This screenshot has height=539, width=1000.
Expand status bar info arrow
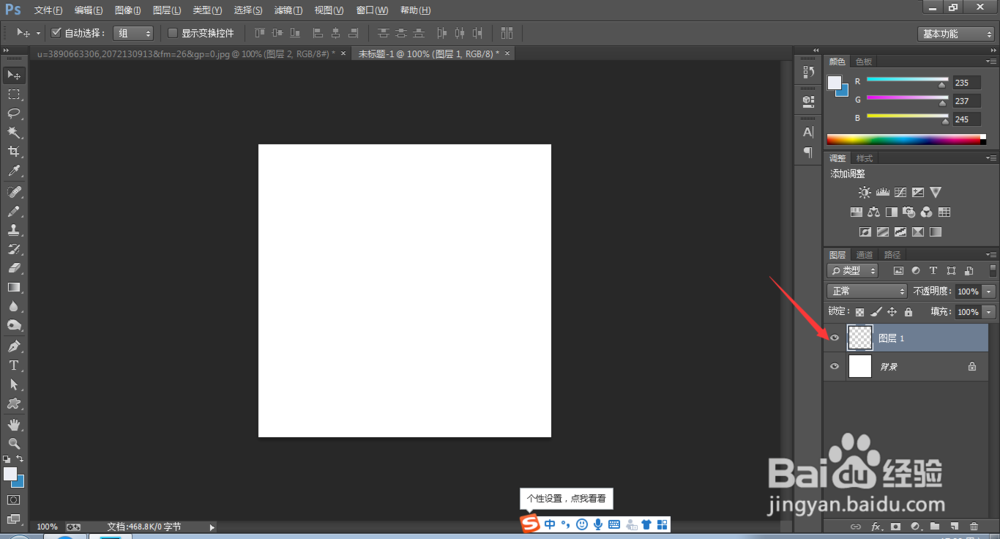click(x=212, y=527)
